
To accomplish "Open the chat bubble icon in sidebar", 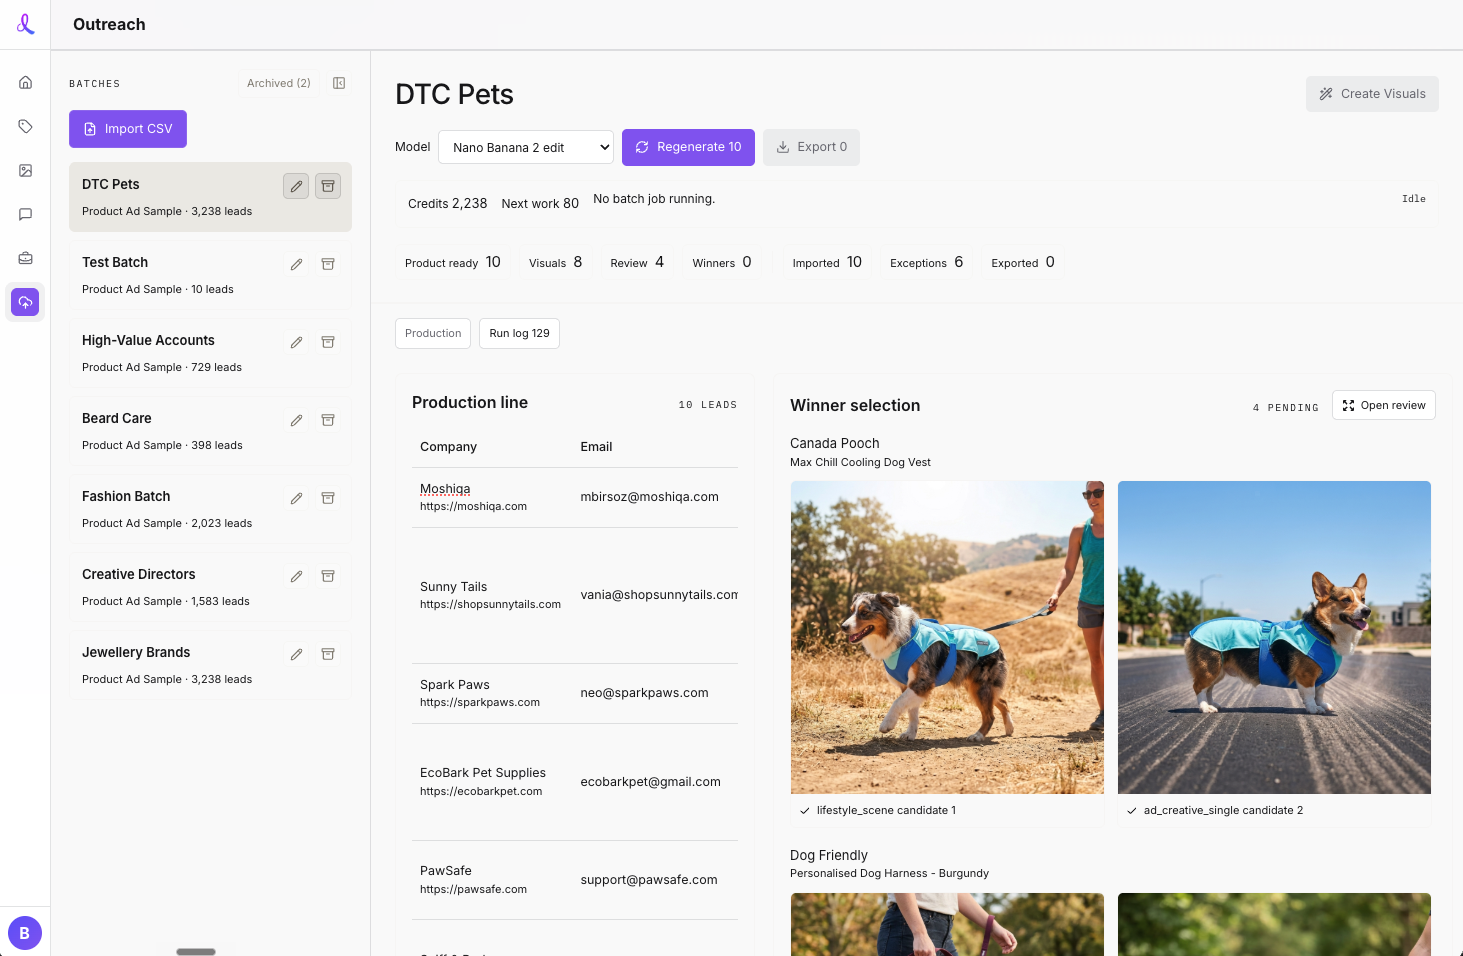I will (25, 214).
